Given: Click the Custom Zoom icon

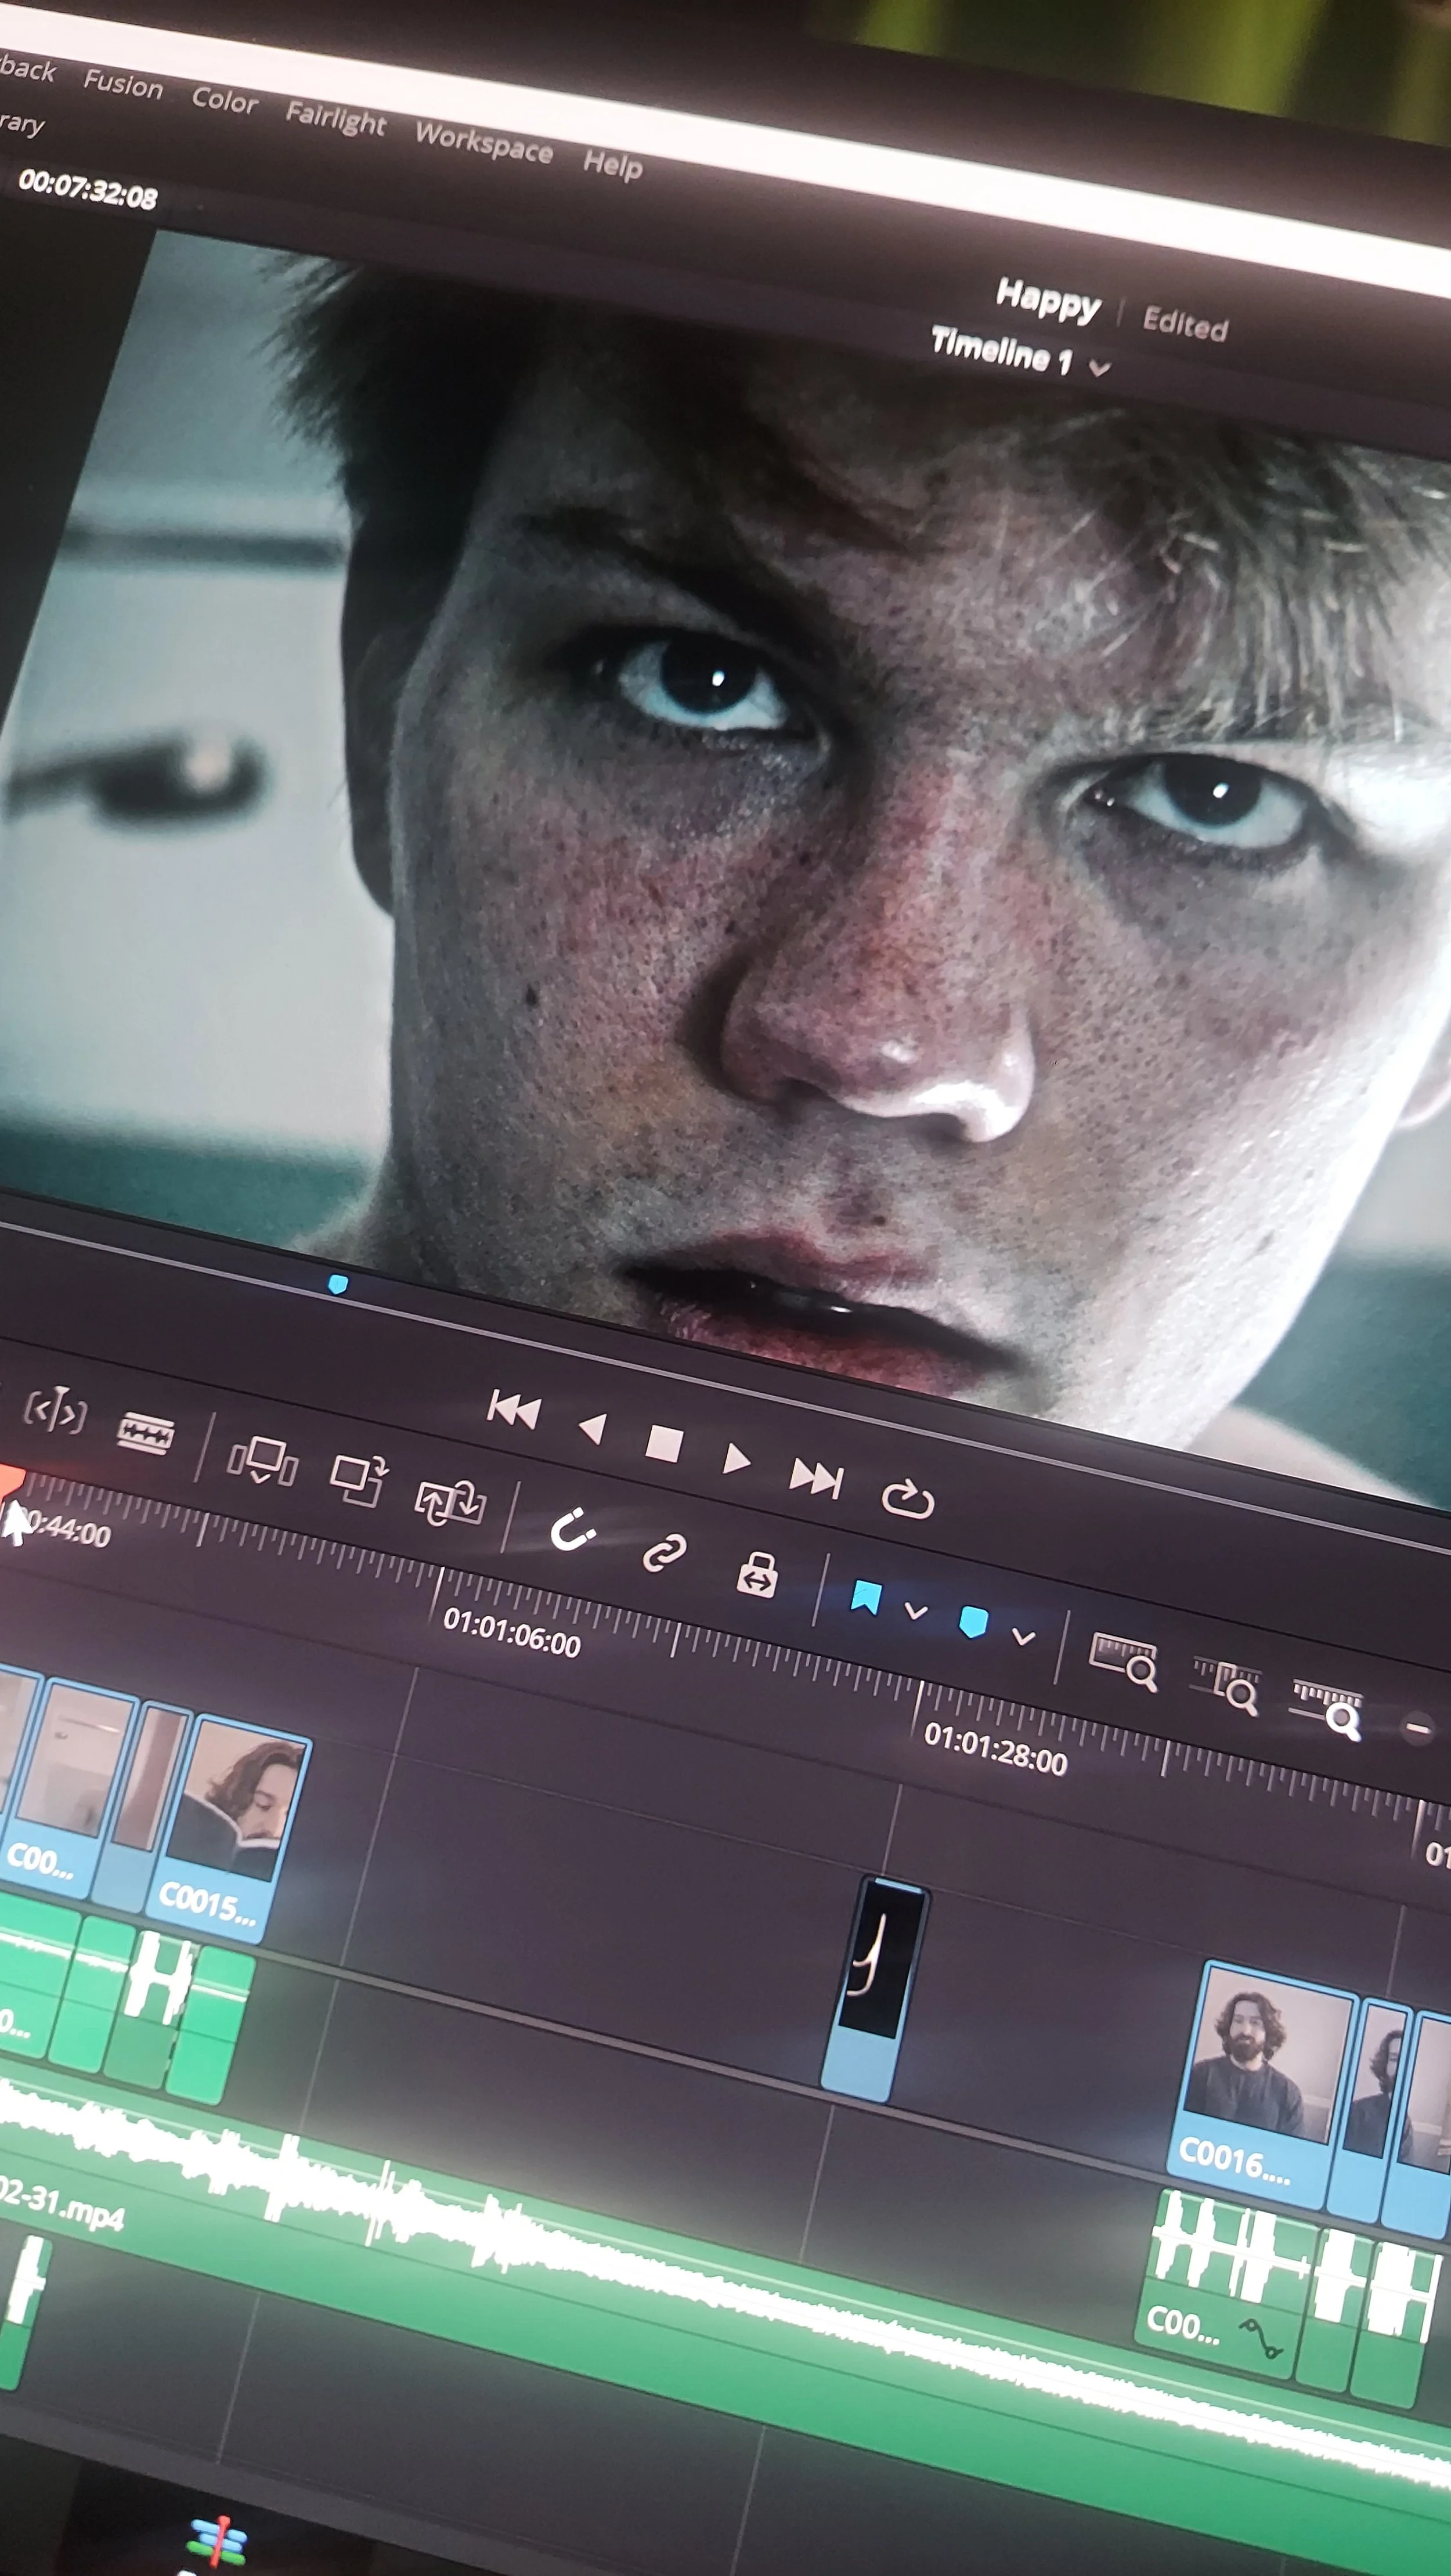Looking at the screenshot, I should click(1328, 1708).
